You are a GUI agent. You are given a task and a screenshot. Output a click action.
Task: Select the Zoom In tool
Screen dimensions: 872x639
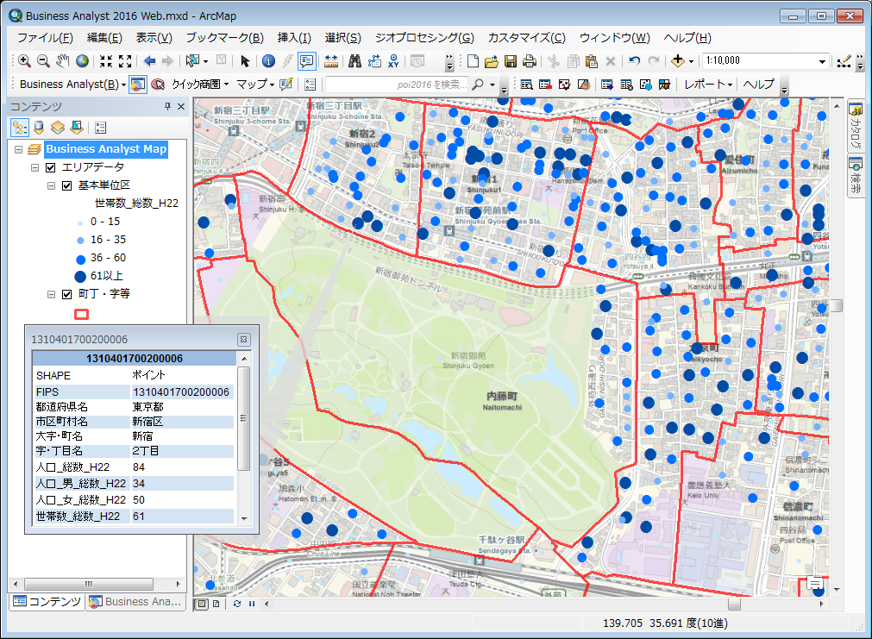coord(24,61)
